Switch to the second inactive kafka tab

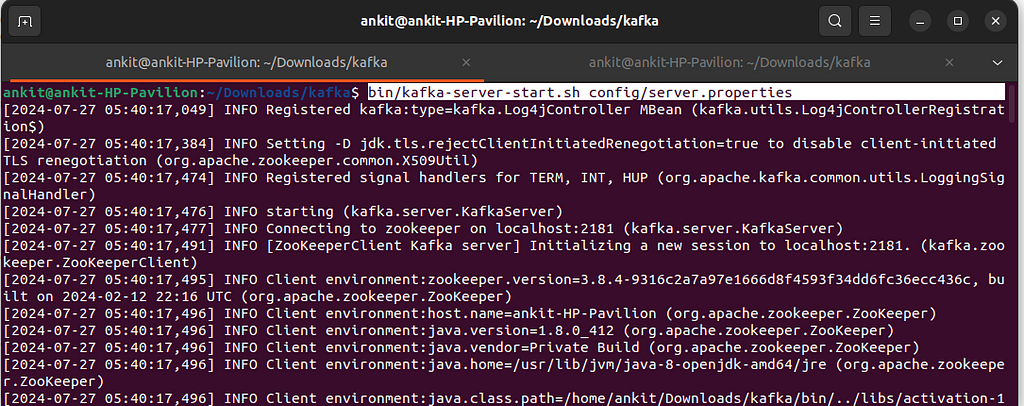click(729, 63)
